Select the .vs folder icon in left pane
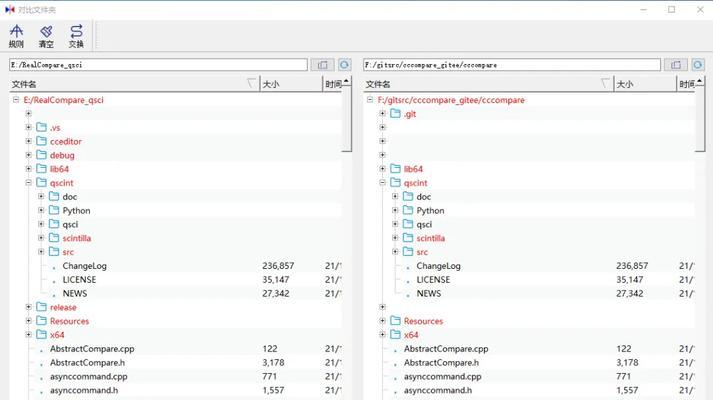This screenshot has height=400, width=713. click(x=41, y=127)
